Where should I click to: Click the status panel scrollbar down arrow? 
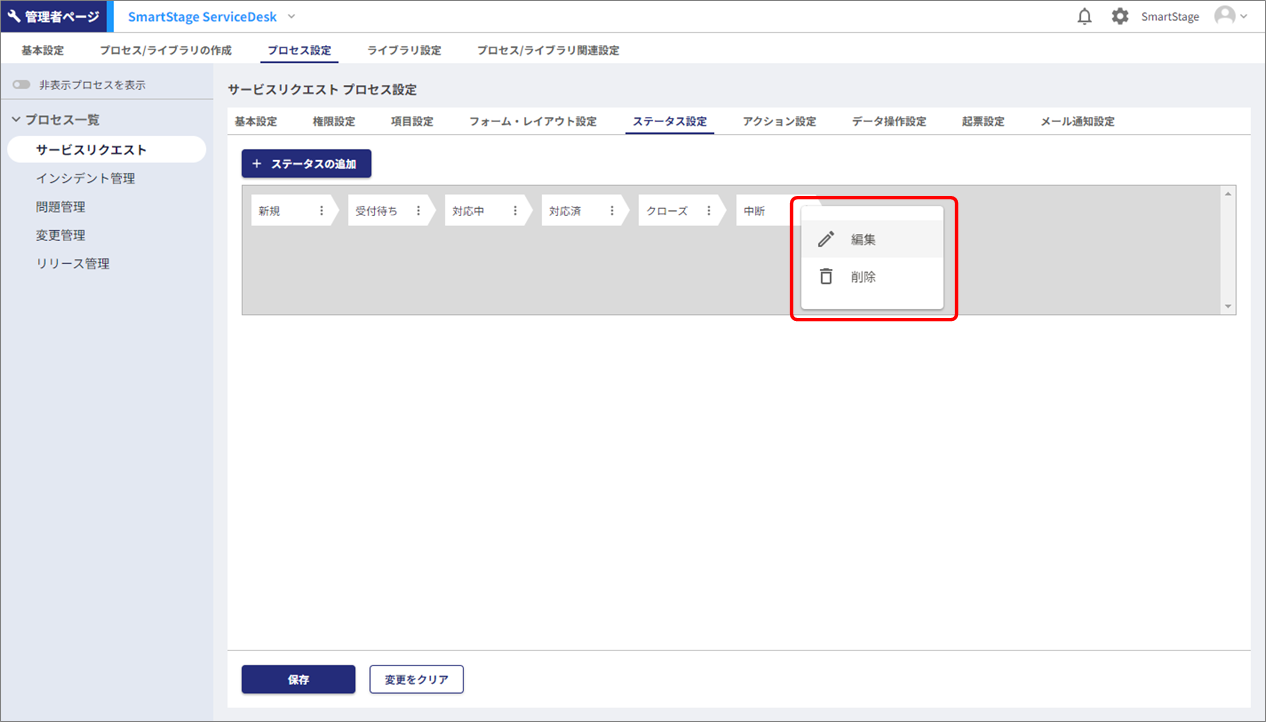tap(1228, 307)
